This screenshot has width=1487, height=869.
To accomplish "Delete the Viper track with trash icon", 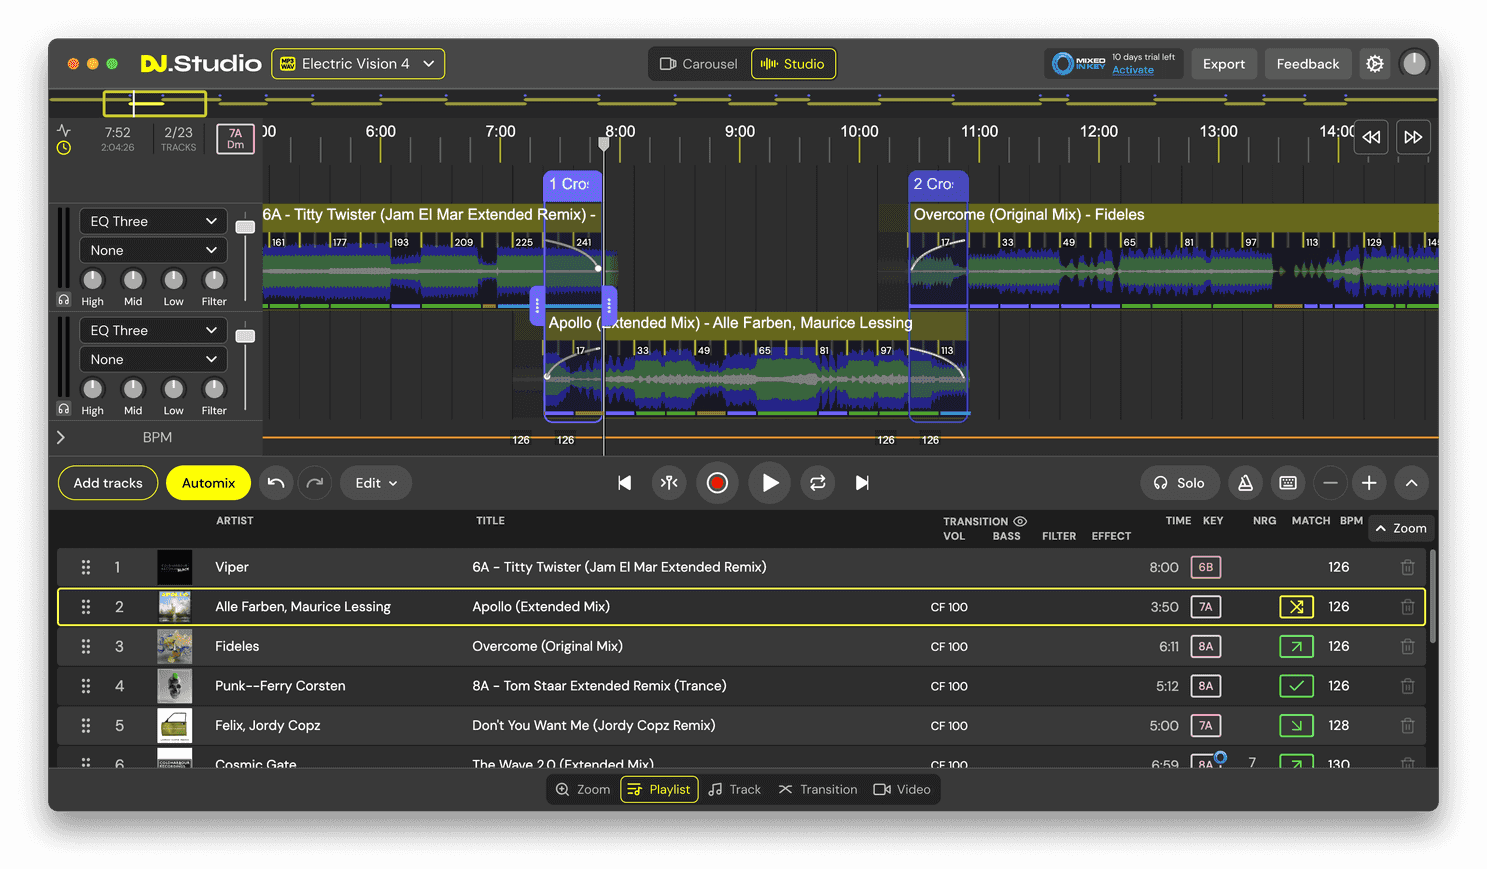I will (x=1407, y=567).
